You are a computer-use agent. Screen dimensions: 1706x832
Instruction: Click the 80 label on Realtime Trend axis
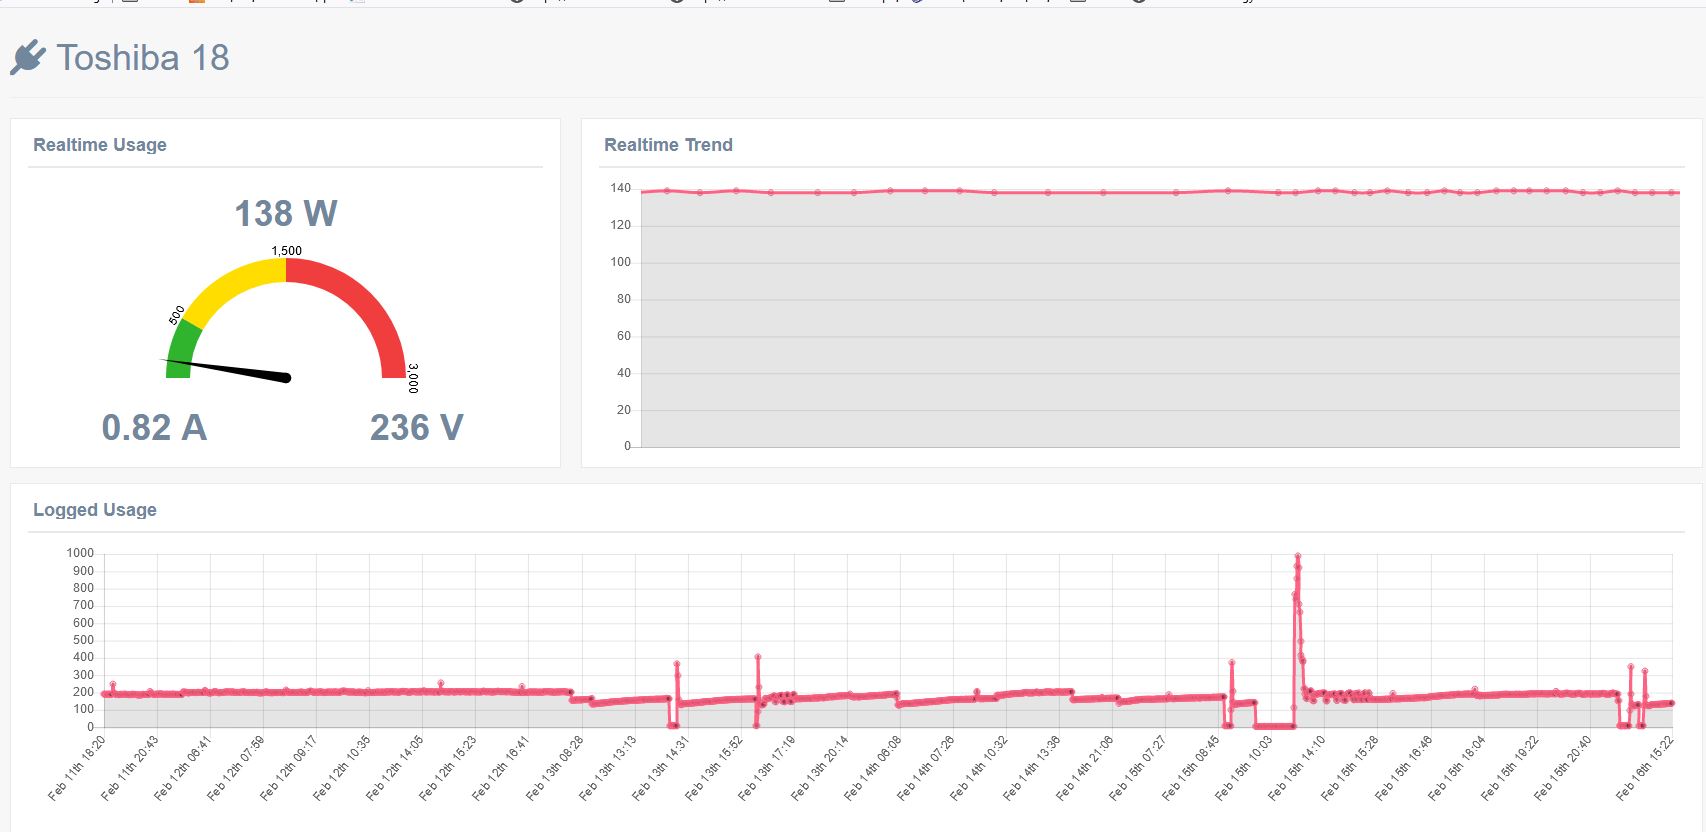tap(623, 299)
